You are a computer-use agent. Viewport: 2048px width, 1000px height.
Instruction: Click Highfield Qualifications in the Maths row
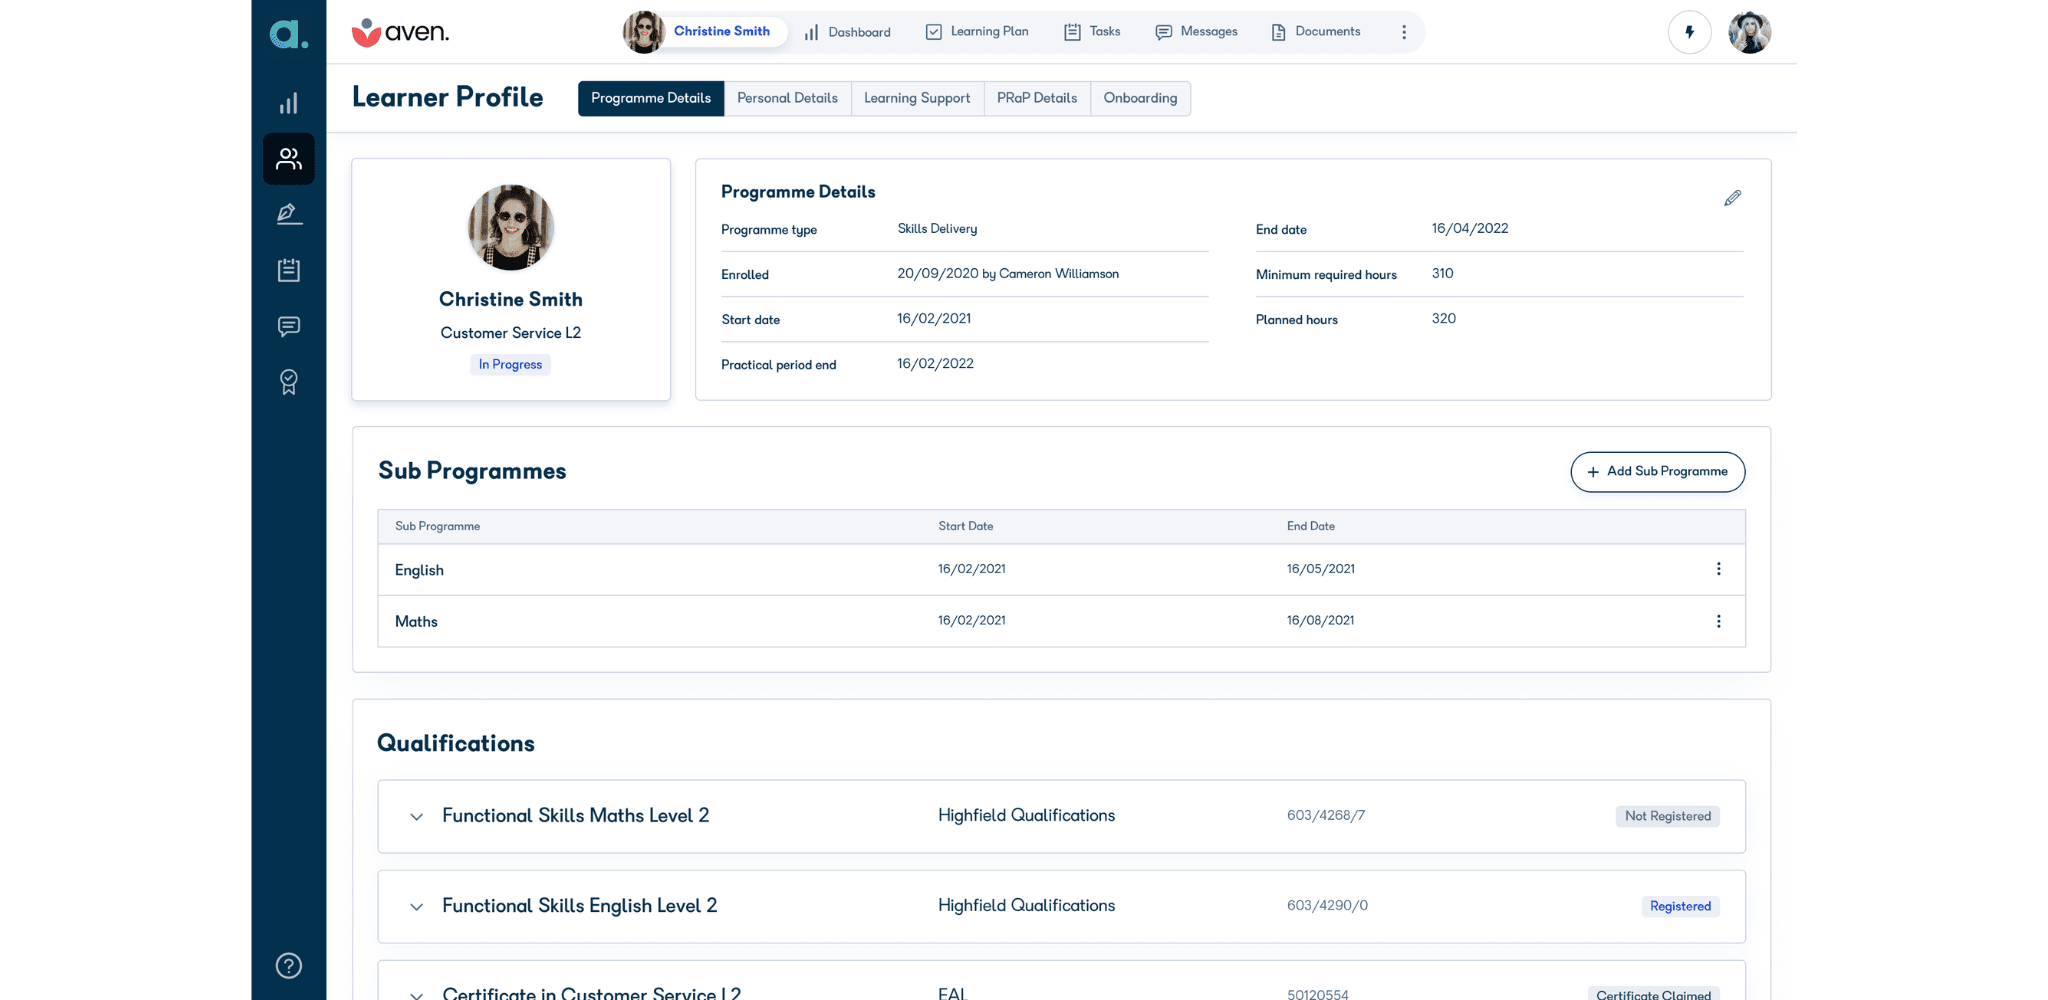pos(1027,816)
